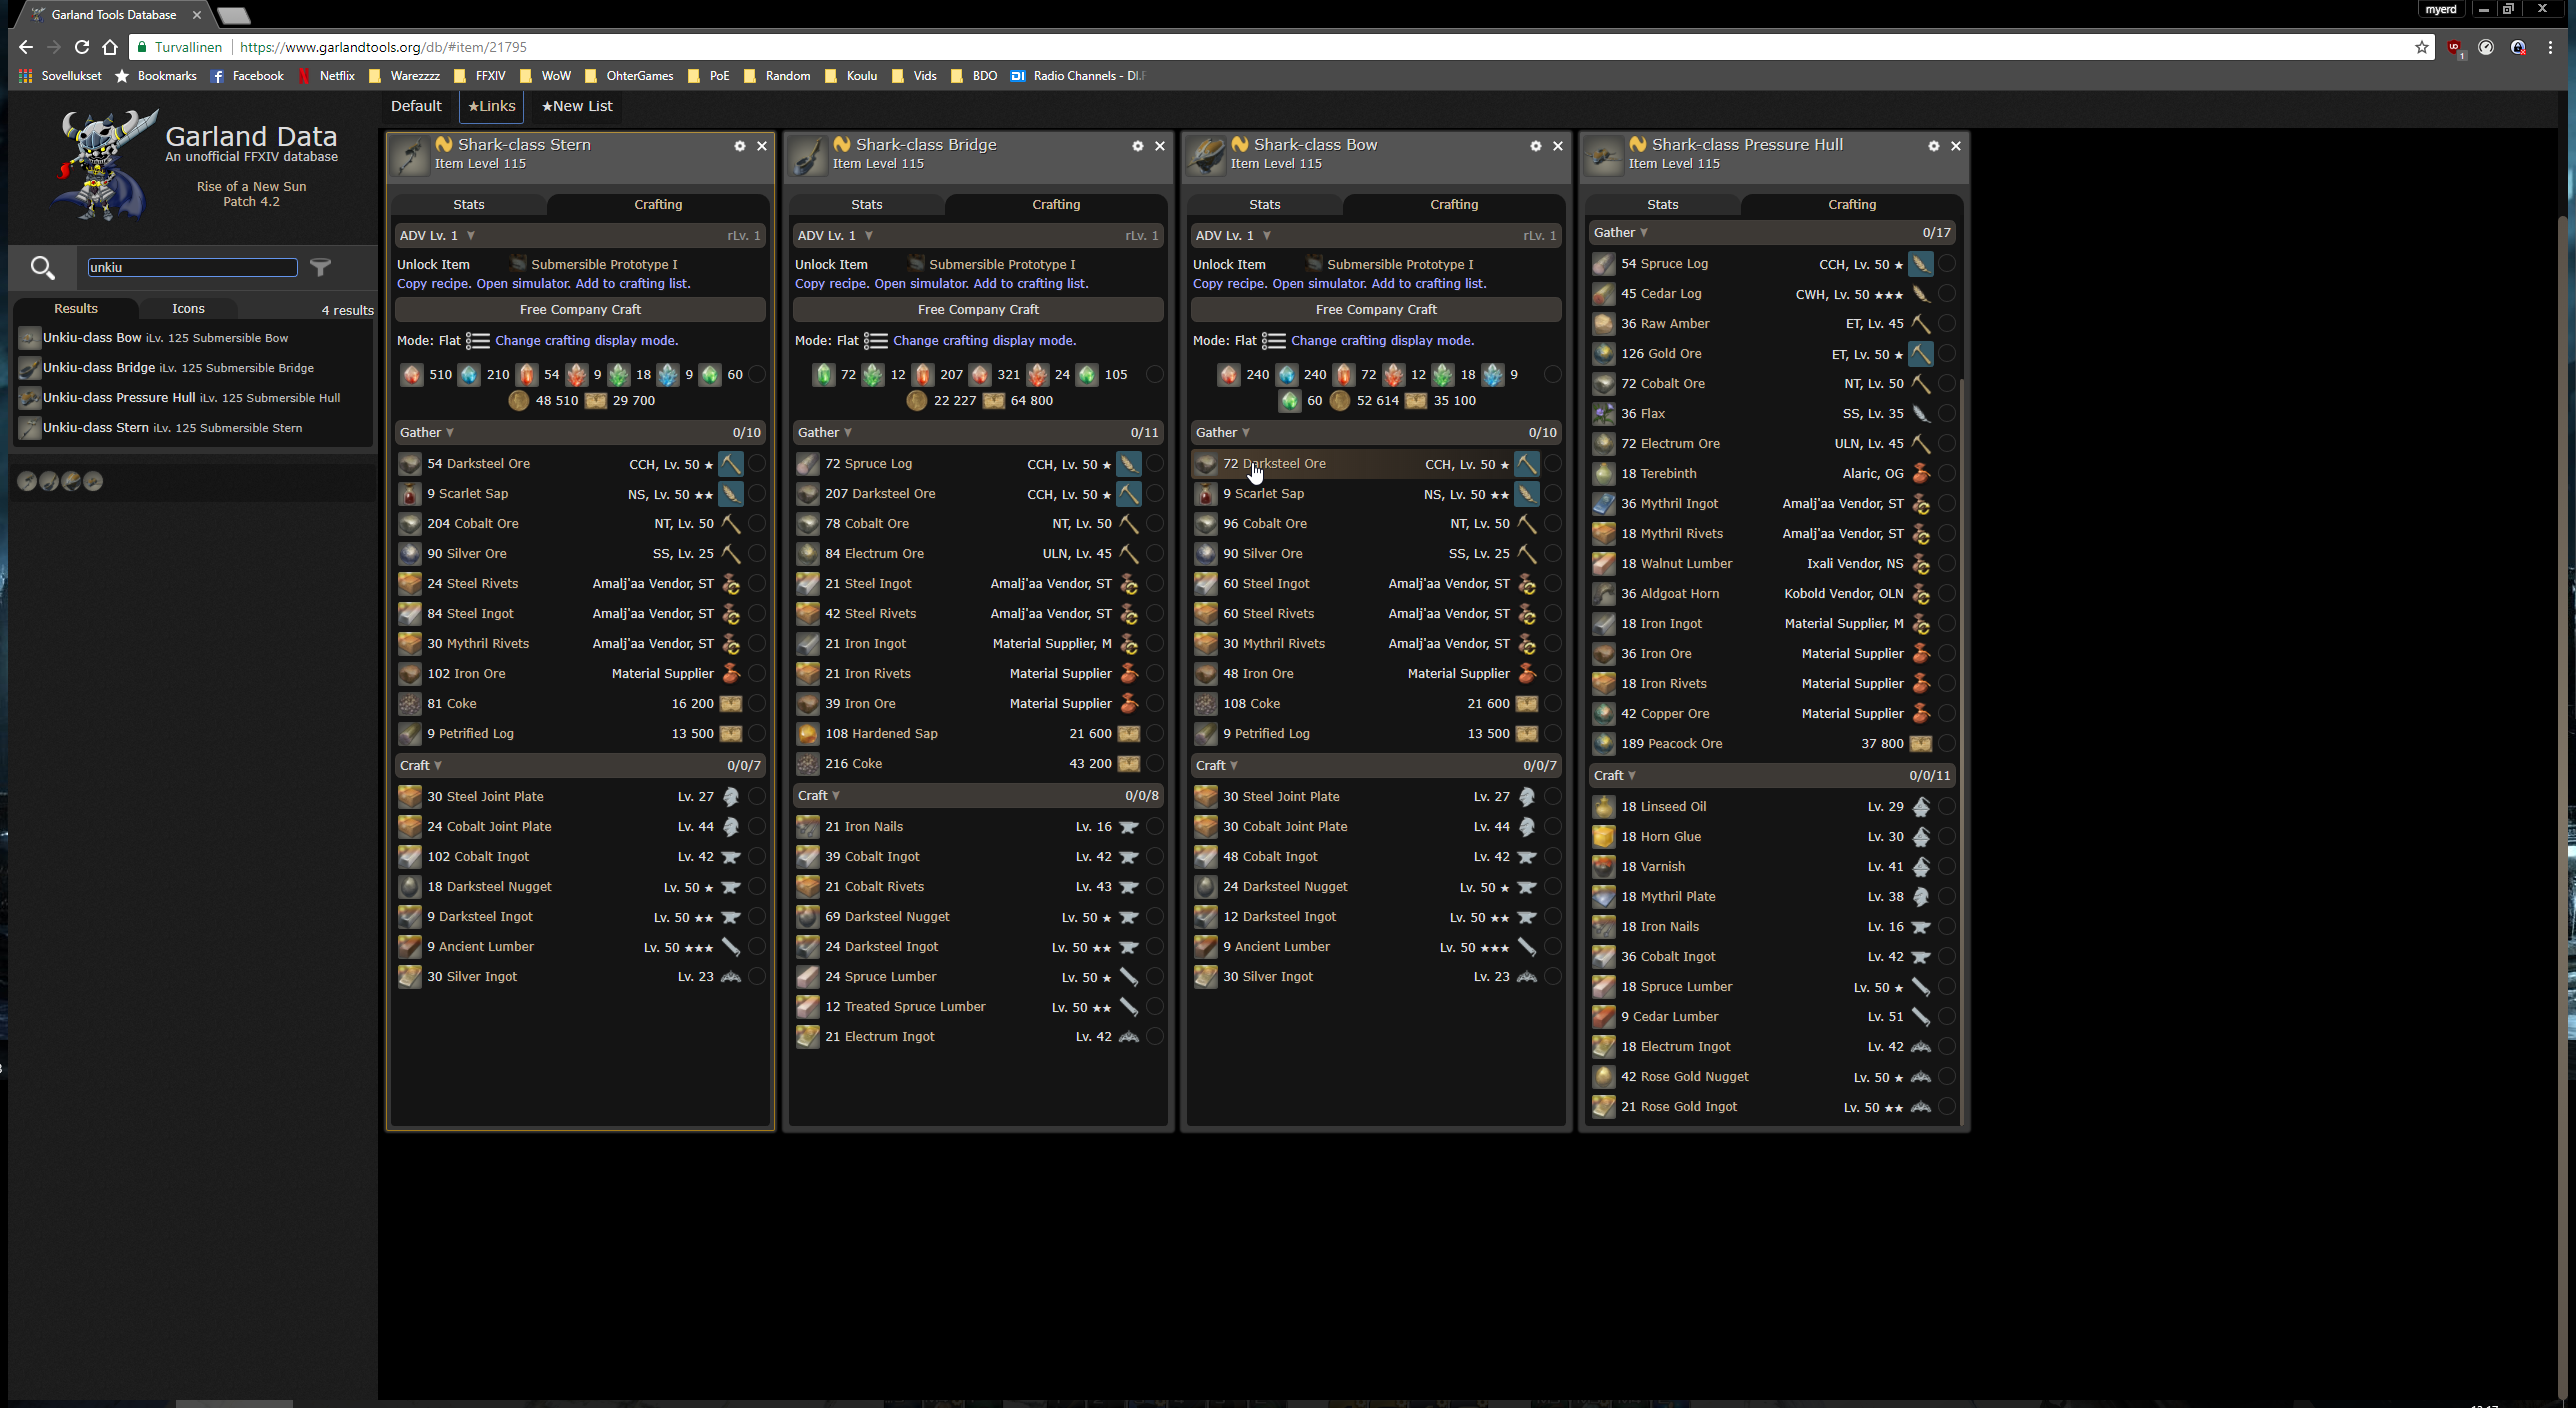
Task: Open the ADV Lv. 1 dropdown in the Bow panel
Action: pyautogui.click(x=1234, y=236)
